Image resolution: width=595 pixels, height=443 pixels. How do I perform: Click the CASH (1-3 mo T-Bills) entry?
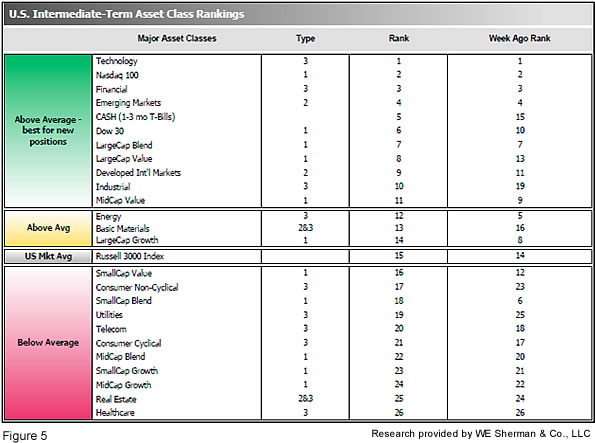[135, 117]
